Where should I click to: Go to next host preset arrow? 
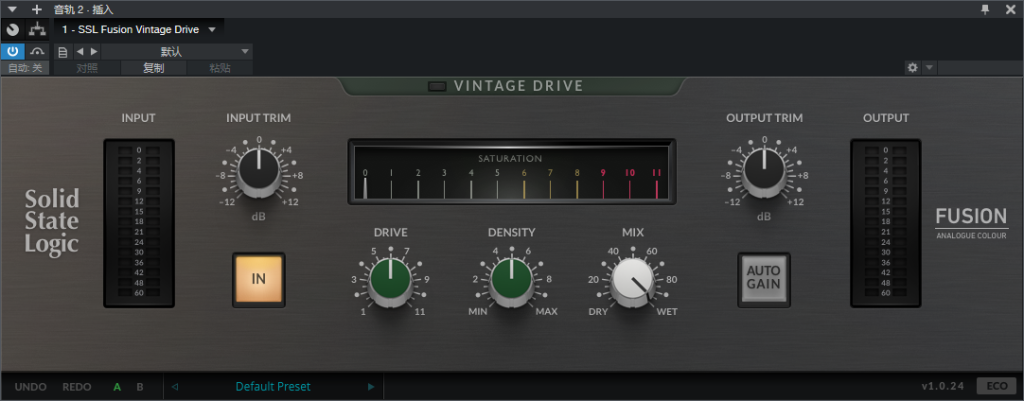(x=94, y=52)
